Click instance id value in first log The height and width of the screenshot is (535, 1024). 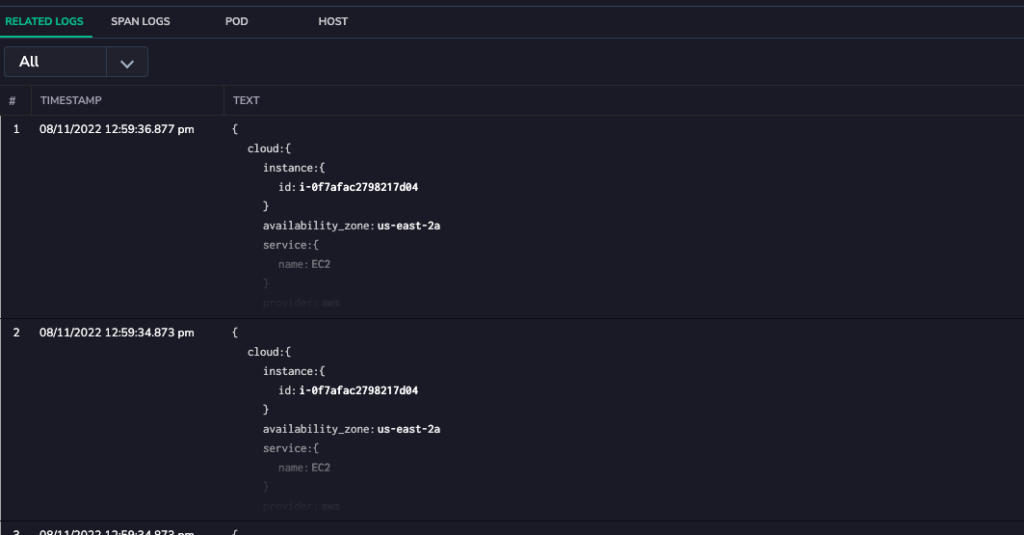tap(359, 187)
